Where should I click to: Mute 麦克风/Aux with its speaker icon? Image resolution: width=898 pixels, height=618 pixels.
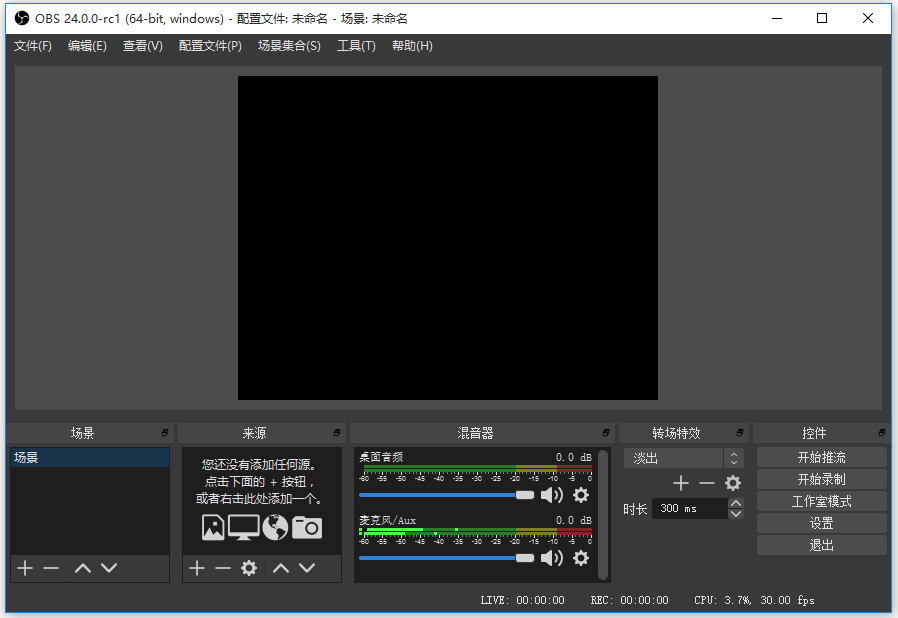[551, 558]
